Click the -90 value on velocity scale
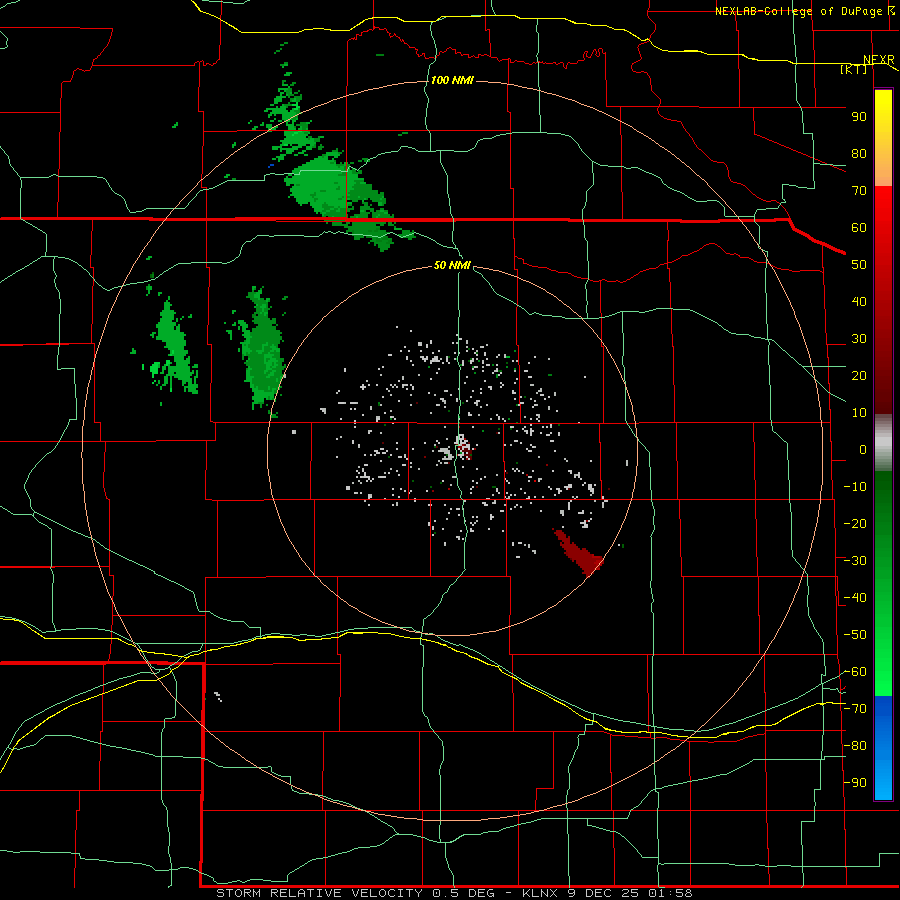 click(x=855, y=783)
